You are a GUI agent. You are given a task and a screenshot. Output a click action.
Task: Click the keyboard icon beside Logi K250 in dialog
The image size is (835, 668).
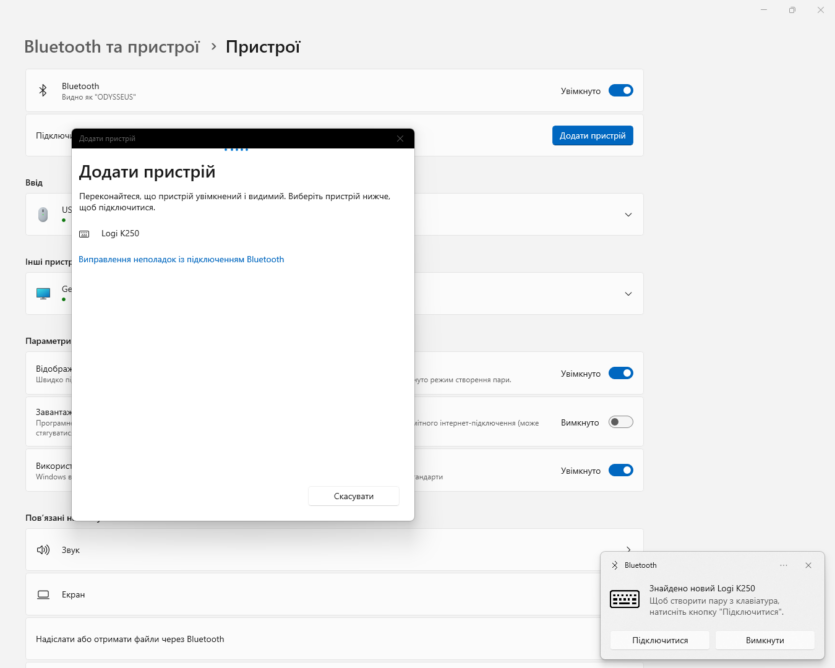[84, 234]
